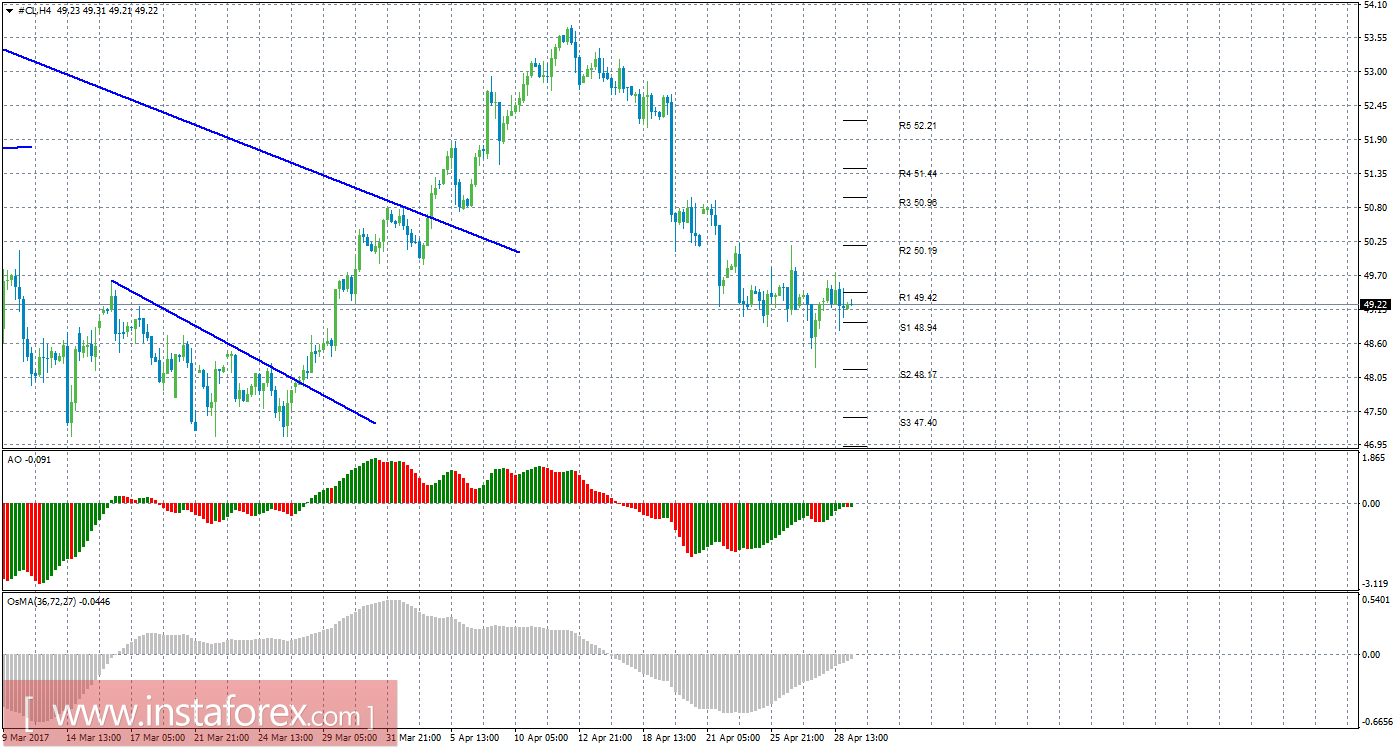Click the 9 Mar 2017 date label
The height and width of the screenshot is (749, 1398).
point(24,738)
